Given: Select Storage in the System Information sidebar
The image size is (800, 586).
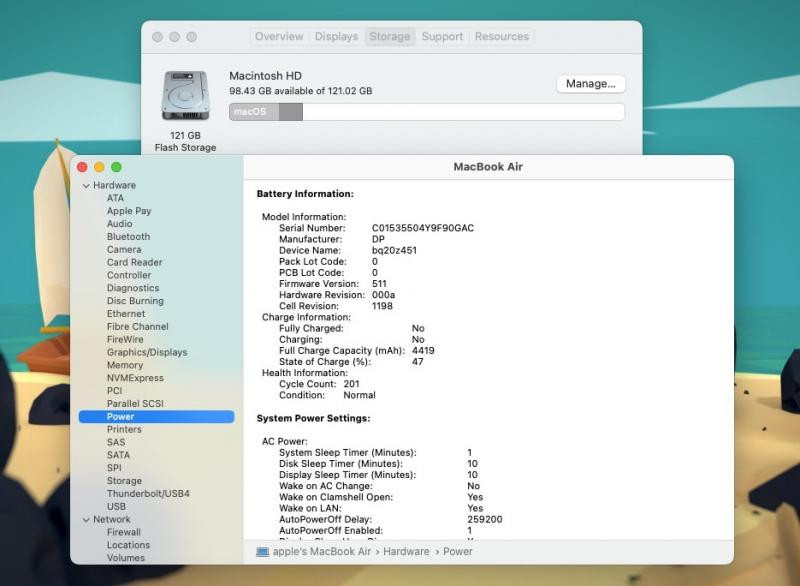Looking at the screenshot, I should 124,481.
